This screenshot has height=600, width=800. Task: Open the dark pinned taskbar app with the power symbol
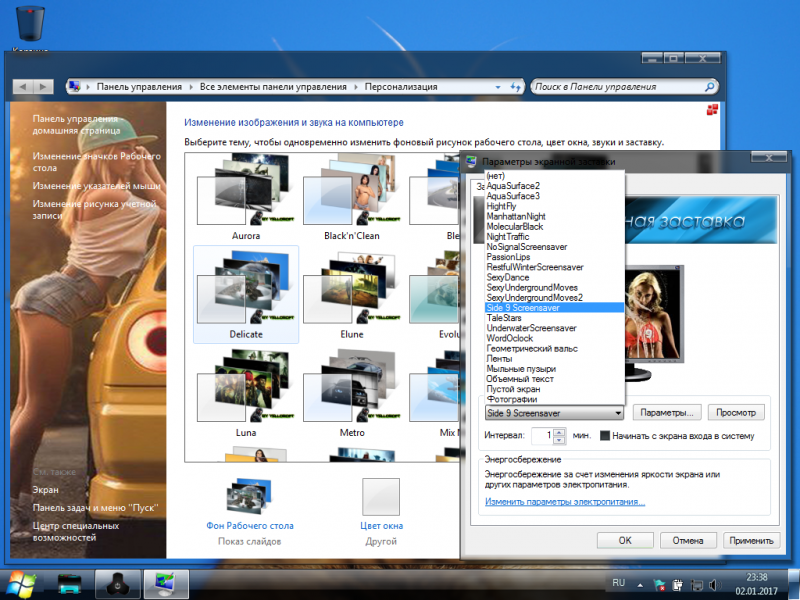[117, 585]
